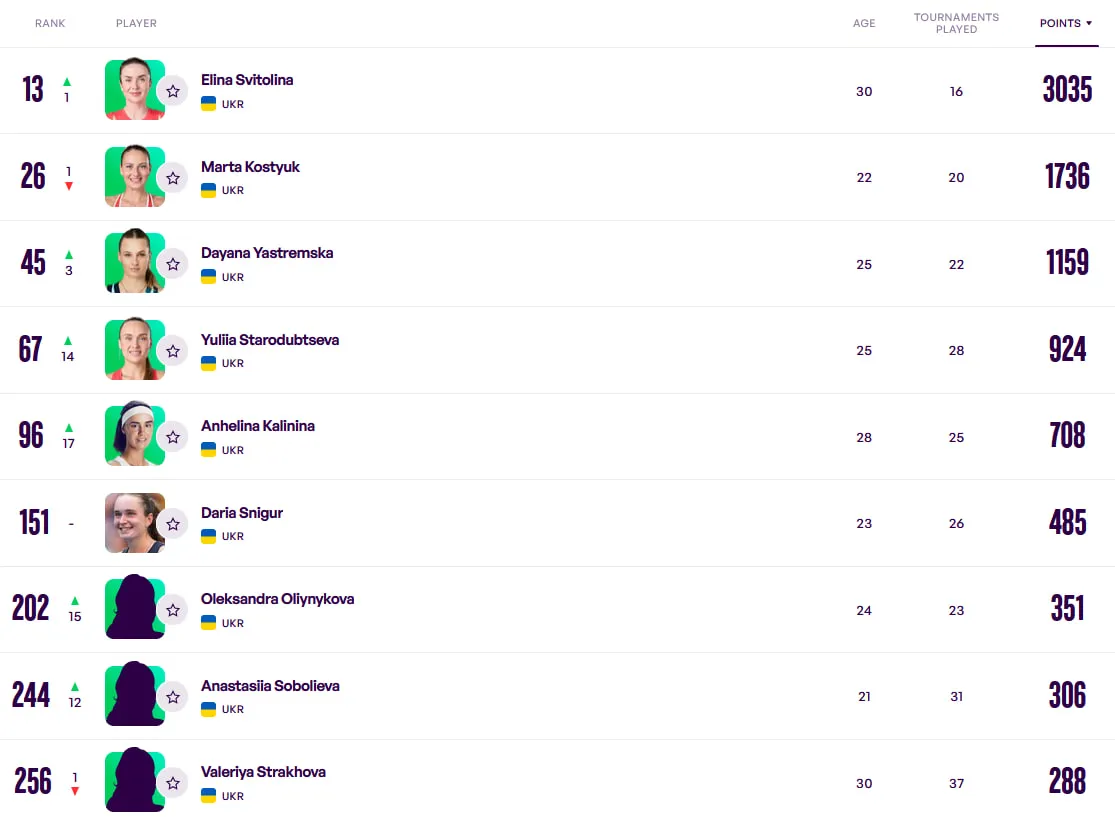This screenshot has height=817, width=1115.
Task: Click the RANK column header
Action: point(50,23)
